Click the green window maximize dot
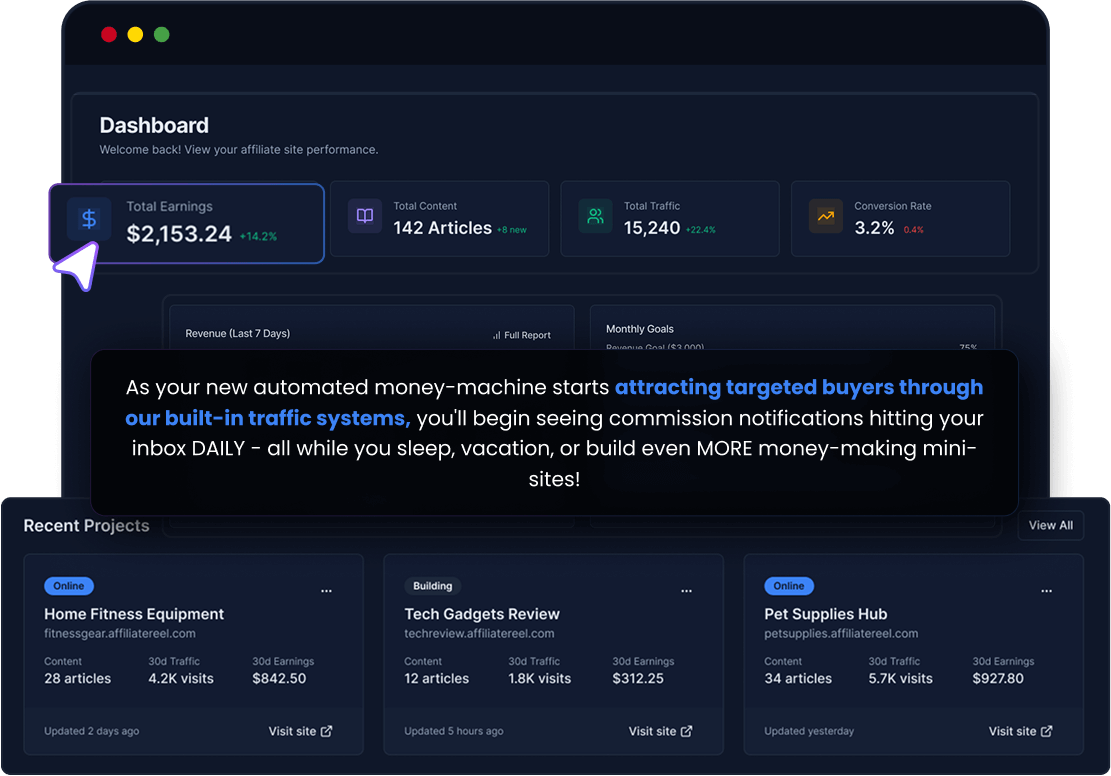 coord(162,35)
